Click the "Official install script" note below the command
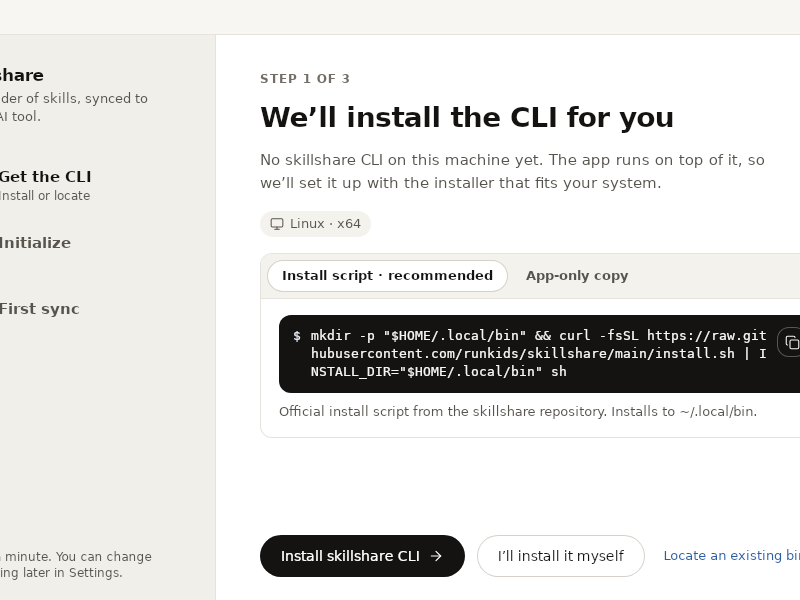The width and height of the screenshot is (800, 600). [518, 412]
